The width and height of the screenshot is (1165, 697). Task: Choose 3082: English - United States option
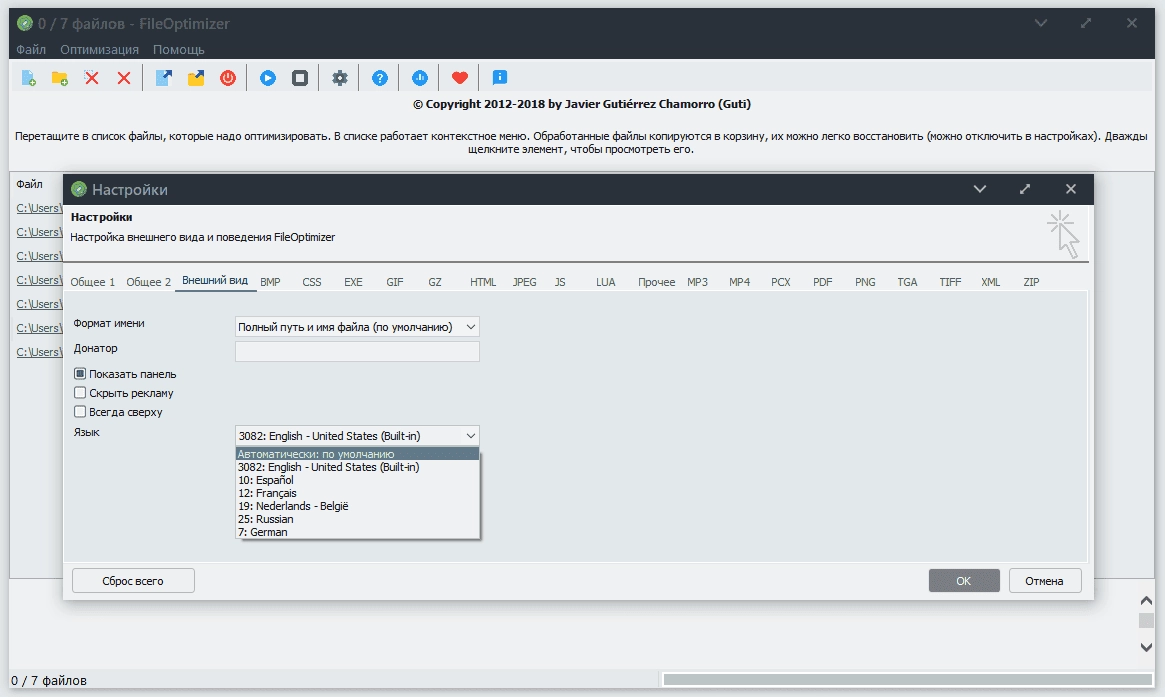[357, 467]
